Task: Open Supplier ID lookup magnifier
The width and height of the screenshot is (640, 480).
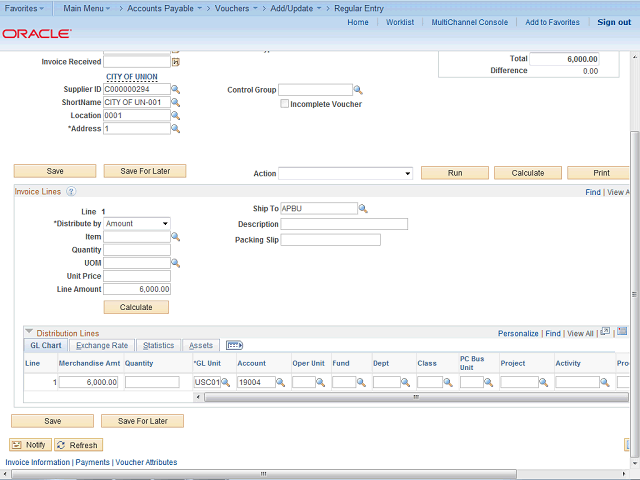Action: click(176, 89)
